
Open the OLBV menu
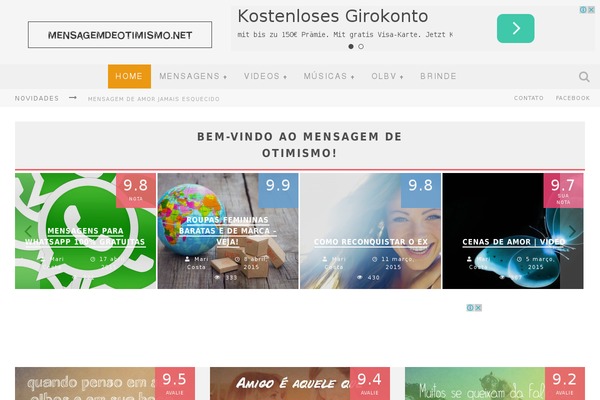click(387, 77)
